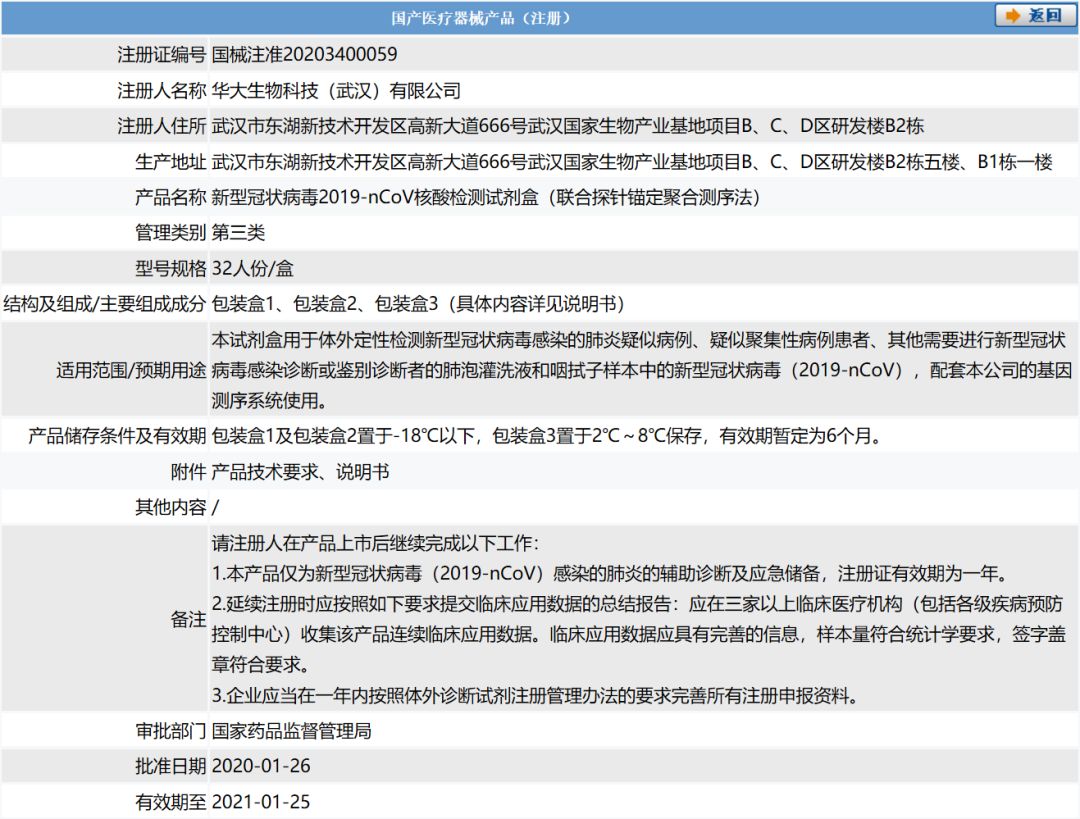Screen dimensions: 1080x819
Task: Click the 注册人住所 address value text
Action: coord(567,126)
